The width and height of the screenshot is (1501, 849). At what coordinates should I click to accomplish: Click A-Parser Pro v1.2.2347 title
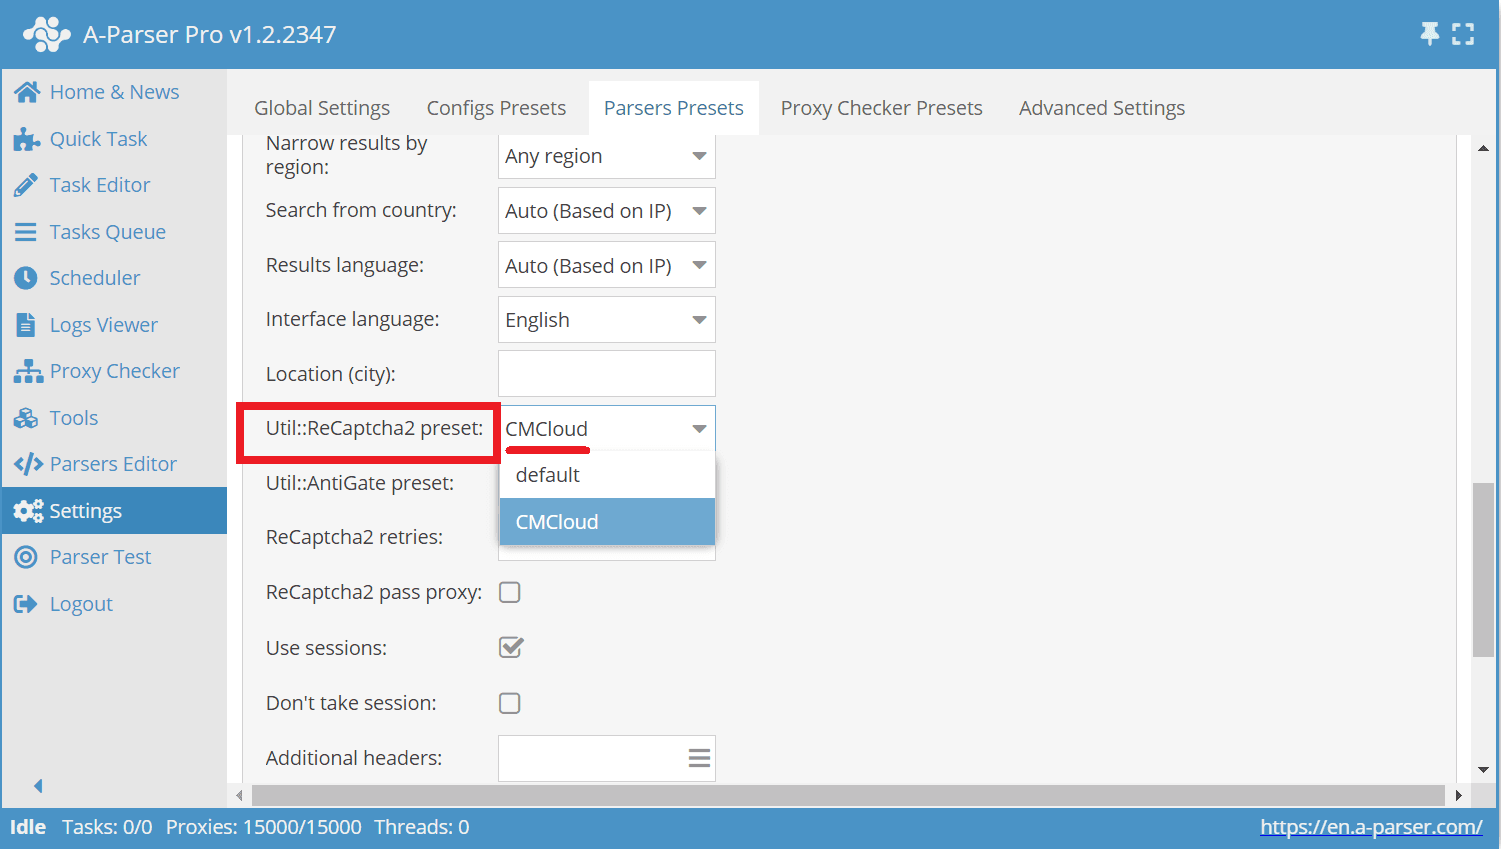210,34
